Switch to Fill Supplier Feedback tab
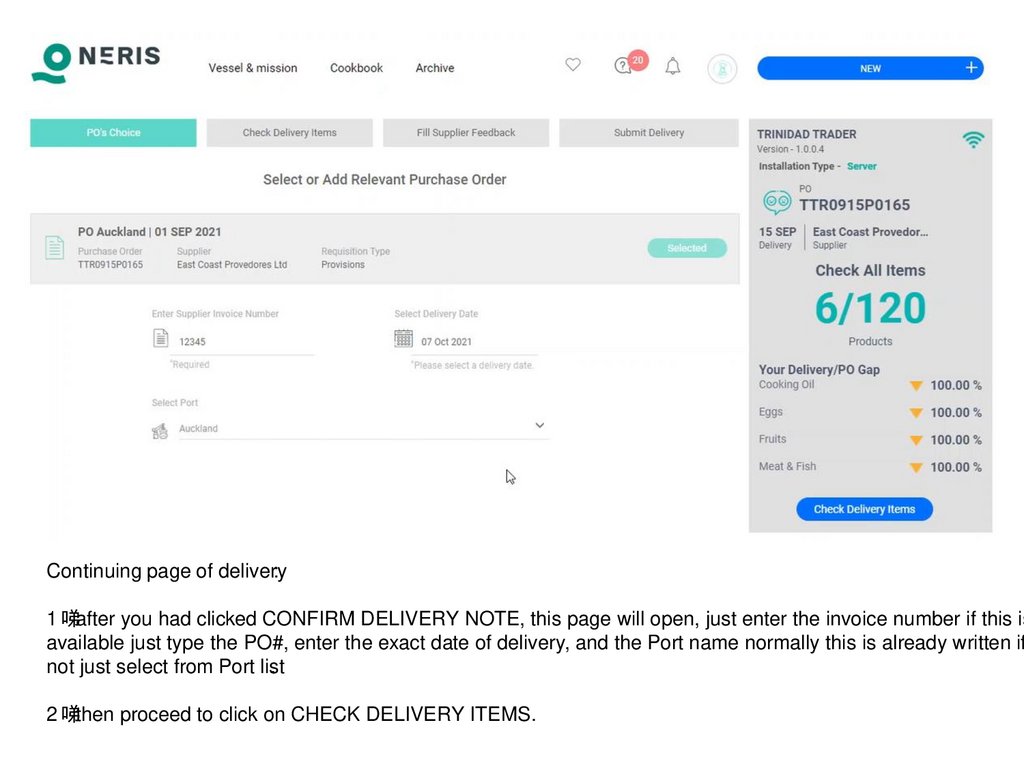 pos(466,133)
